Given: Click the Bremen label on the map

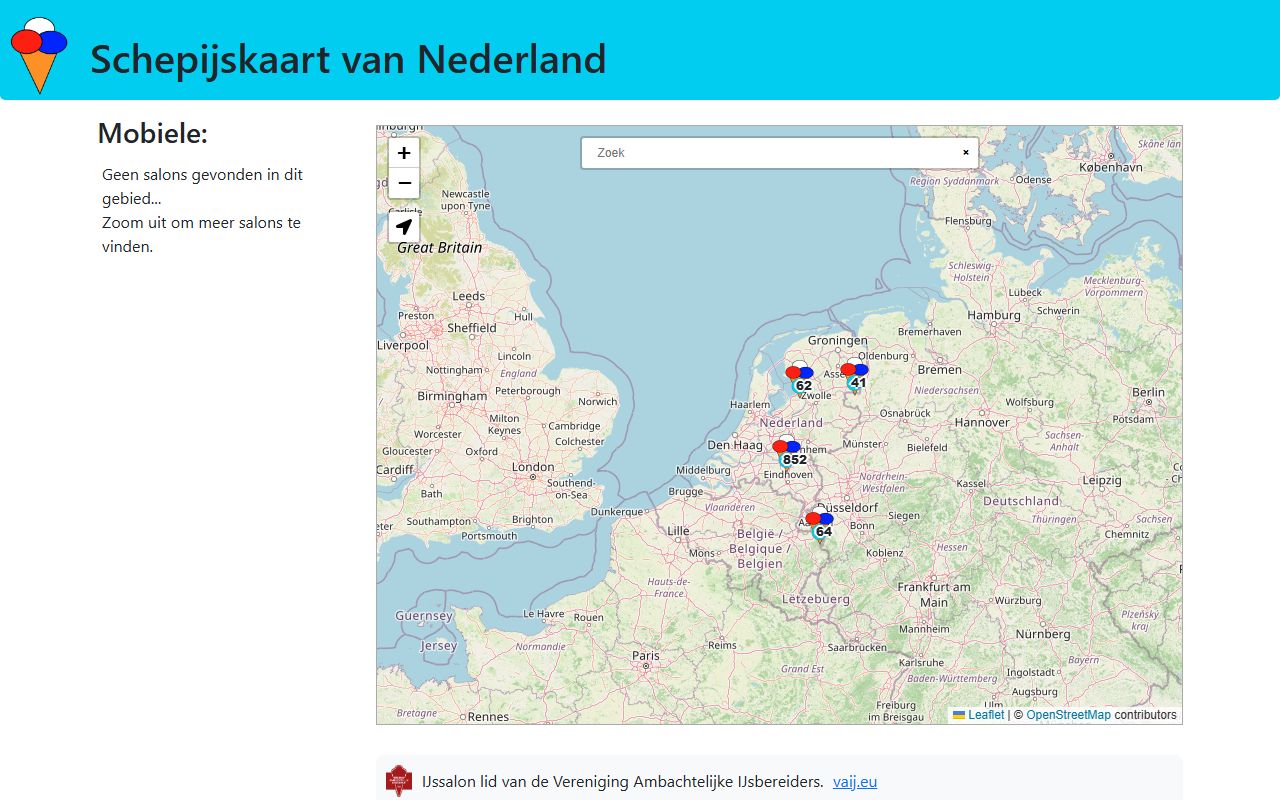Looking at the screenshot, I should click(x=939, y=370).
